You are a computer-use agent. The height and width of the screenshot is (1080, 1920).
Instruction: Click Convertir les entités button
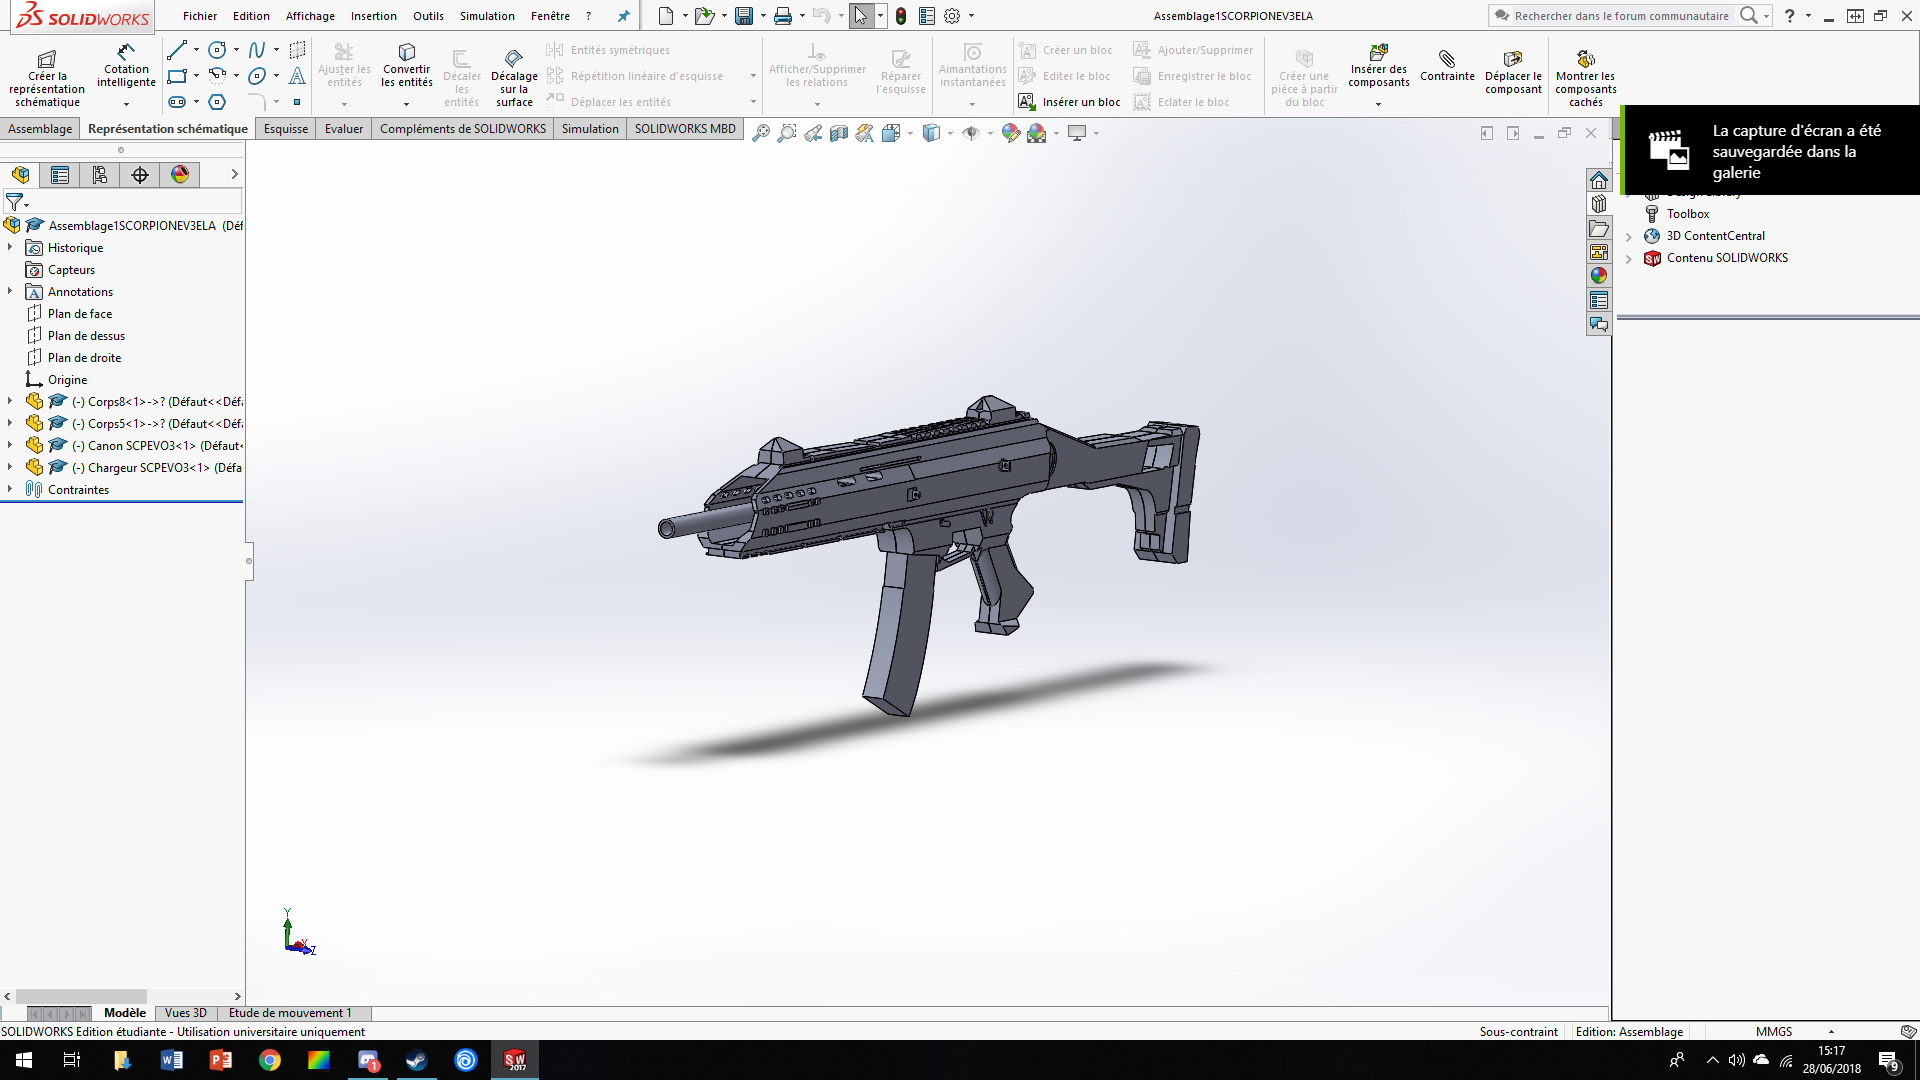(x=407, y=66)
